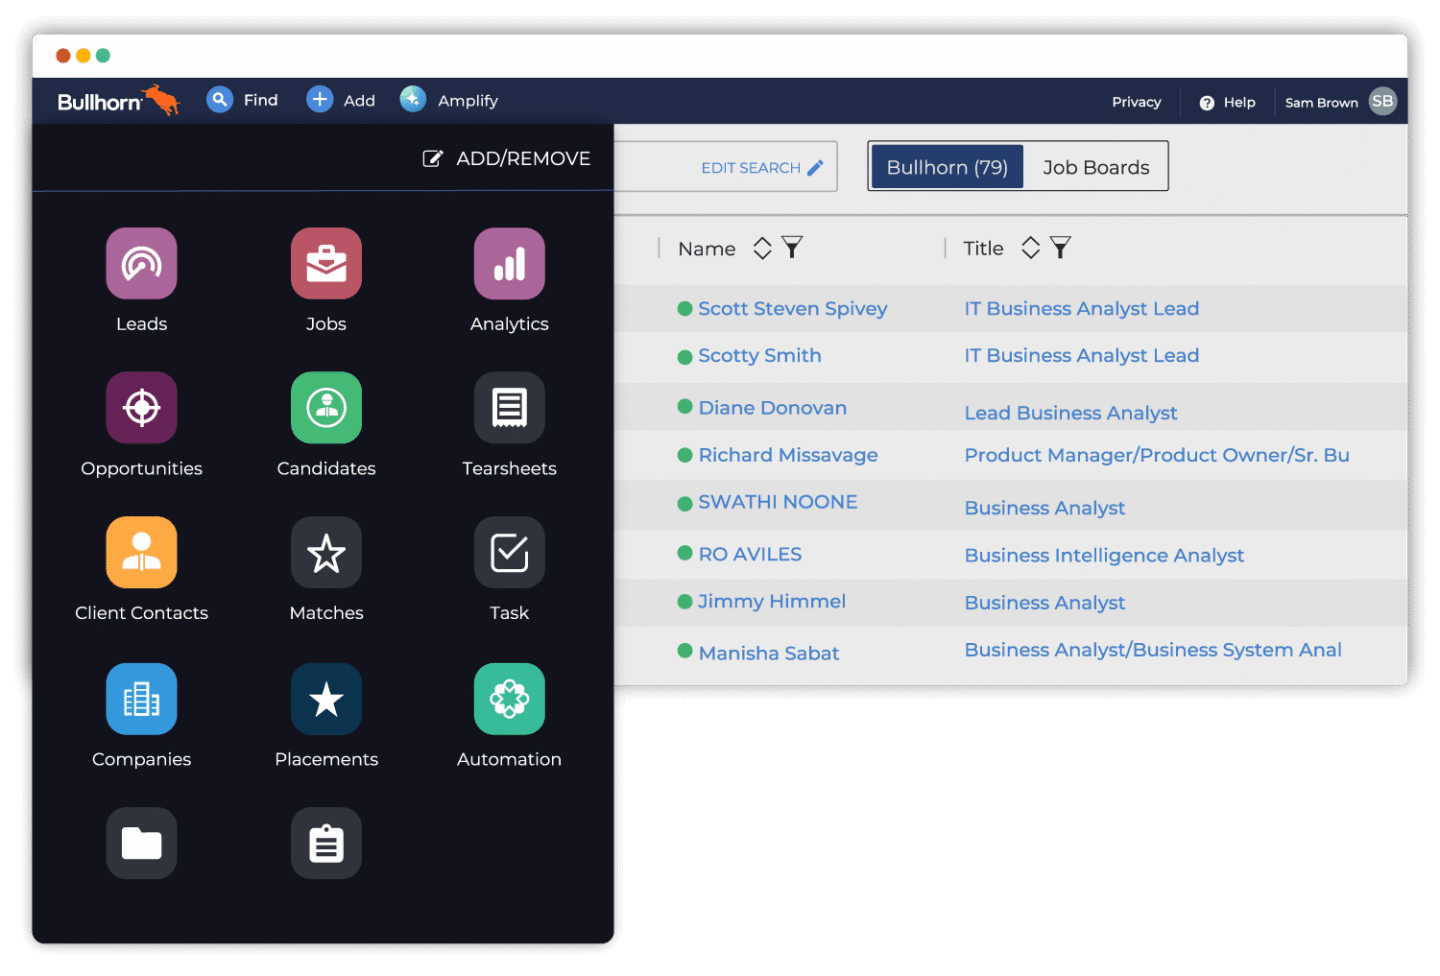Open candidate RO AVILES

click(750, 554)
